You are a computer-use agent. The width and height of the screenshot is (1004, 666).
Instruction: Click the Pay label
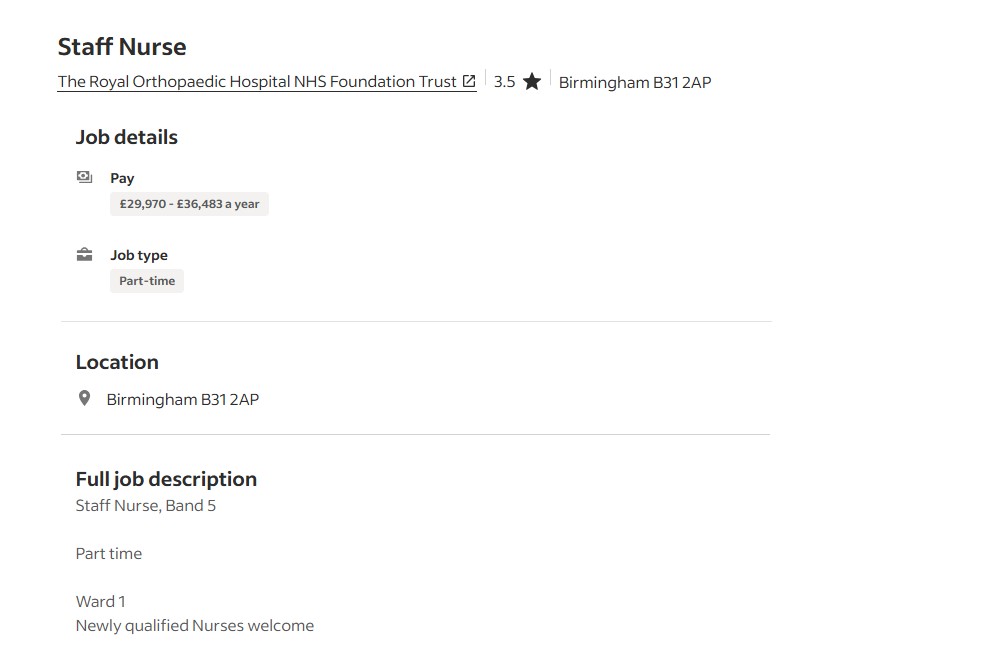pyautogui.click(x=122, y=178)
